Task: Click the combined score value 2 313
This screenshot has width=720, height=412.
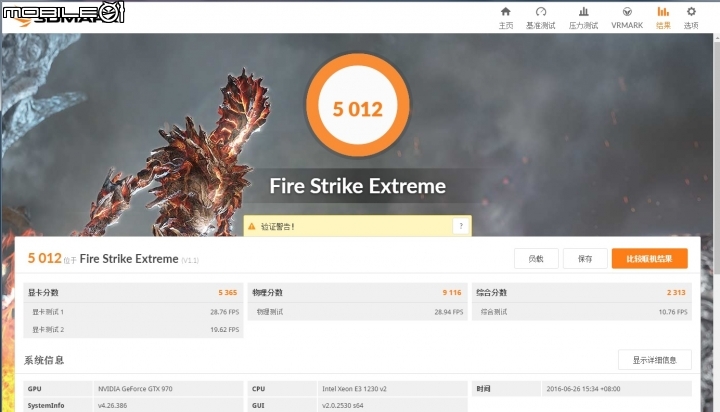Action: pyautogui.click(x=676, y=293)
